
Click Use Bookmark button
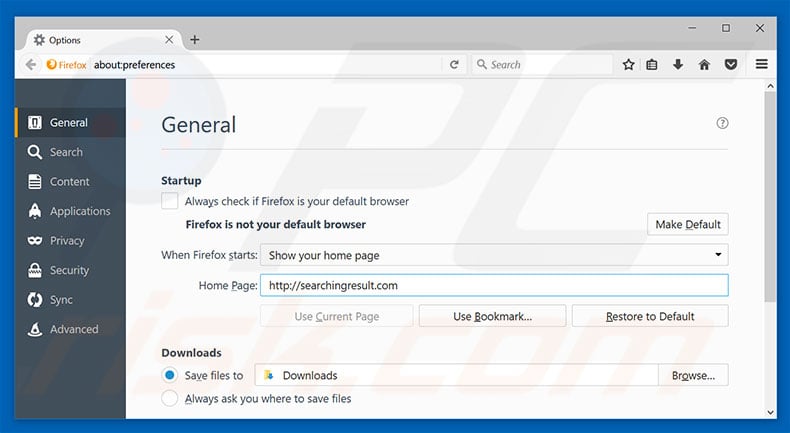[492, 316]
